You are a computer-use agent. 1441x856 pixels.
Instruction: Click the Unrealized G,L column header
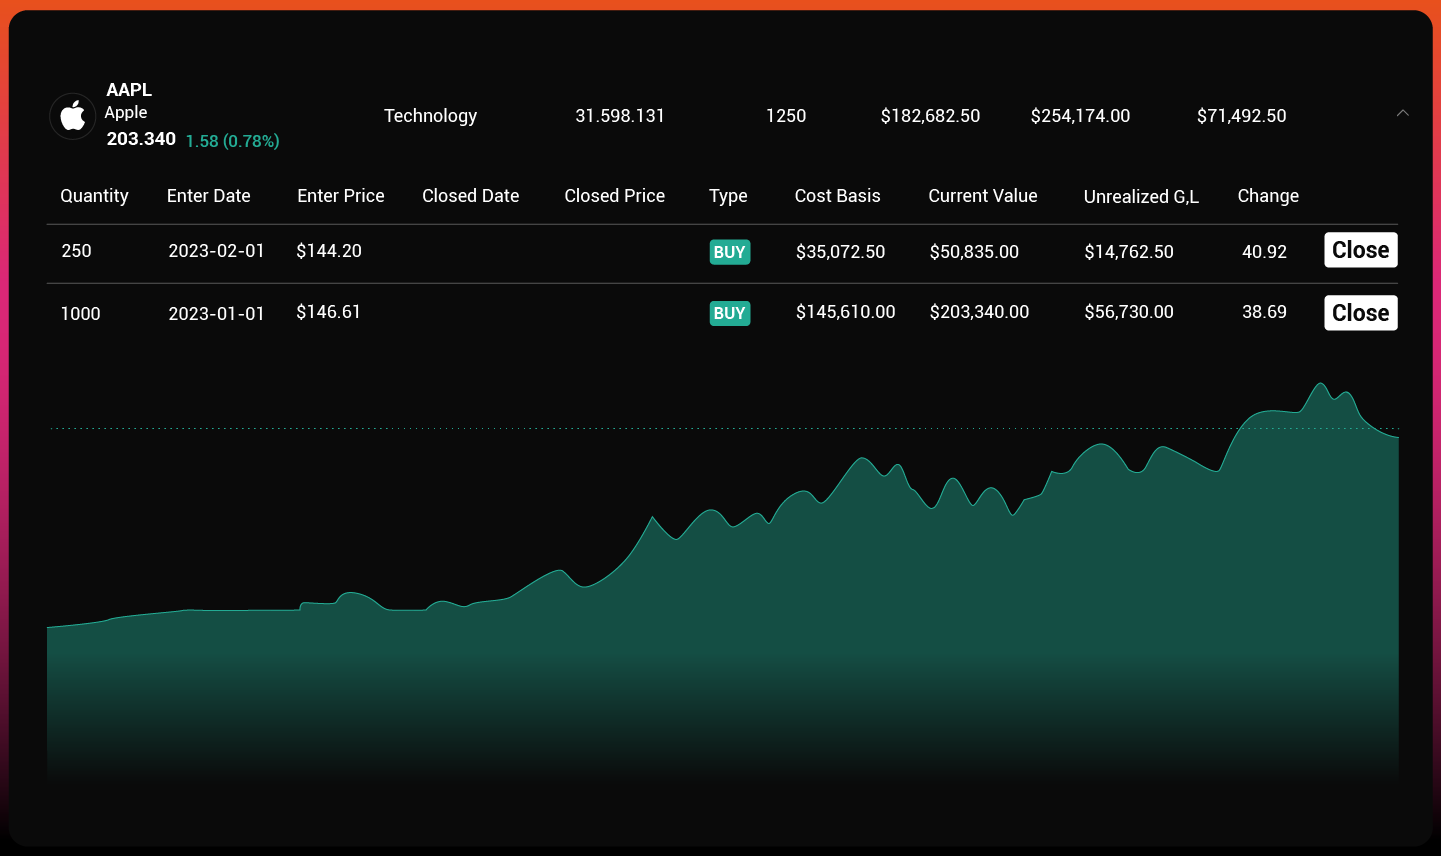click(1141, 197)
